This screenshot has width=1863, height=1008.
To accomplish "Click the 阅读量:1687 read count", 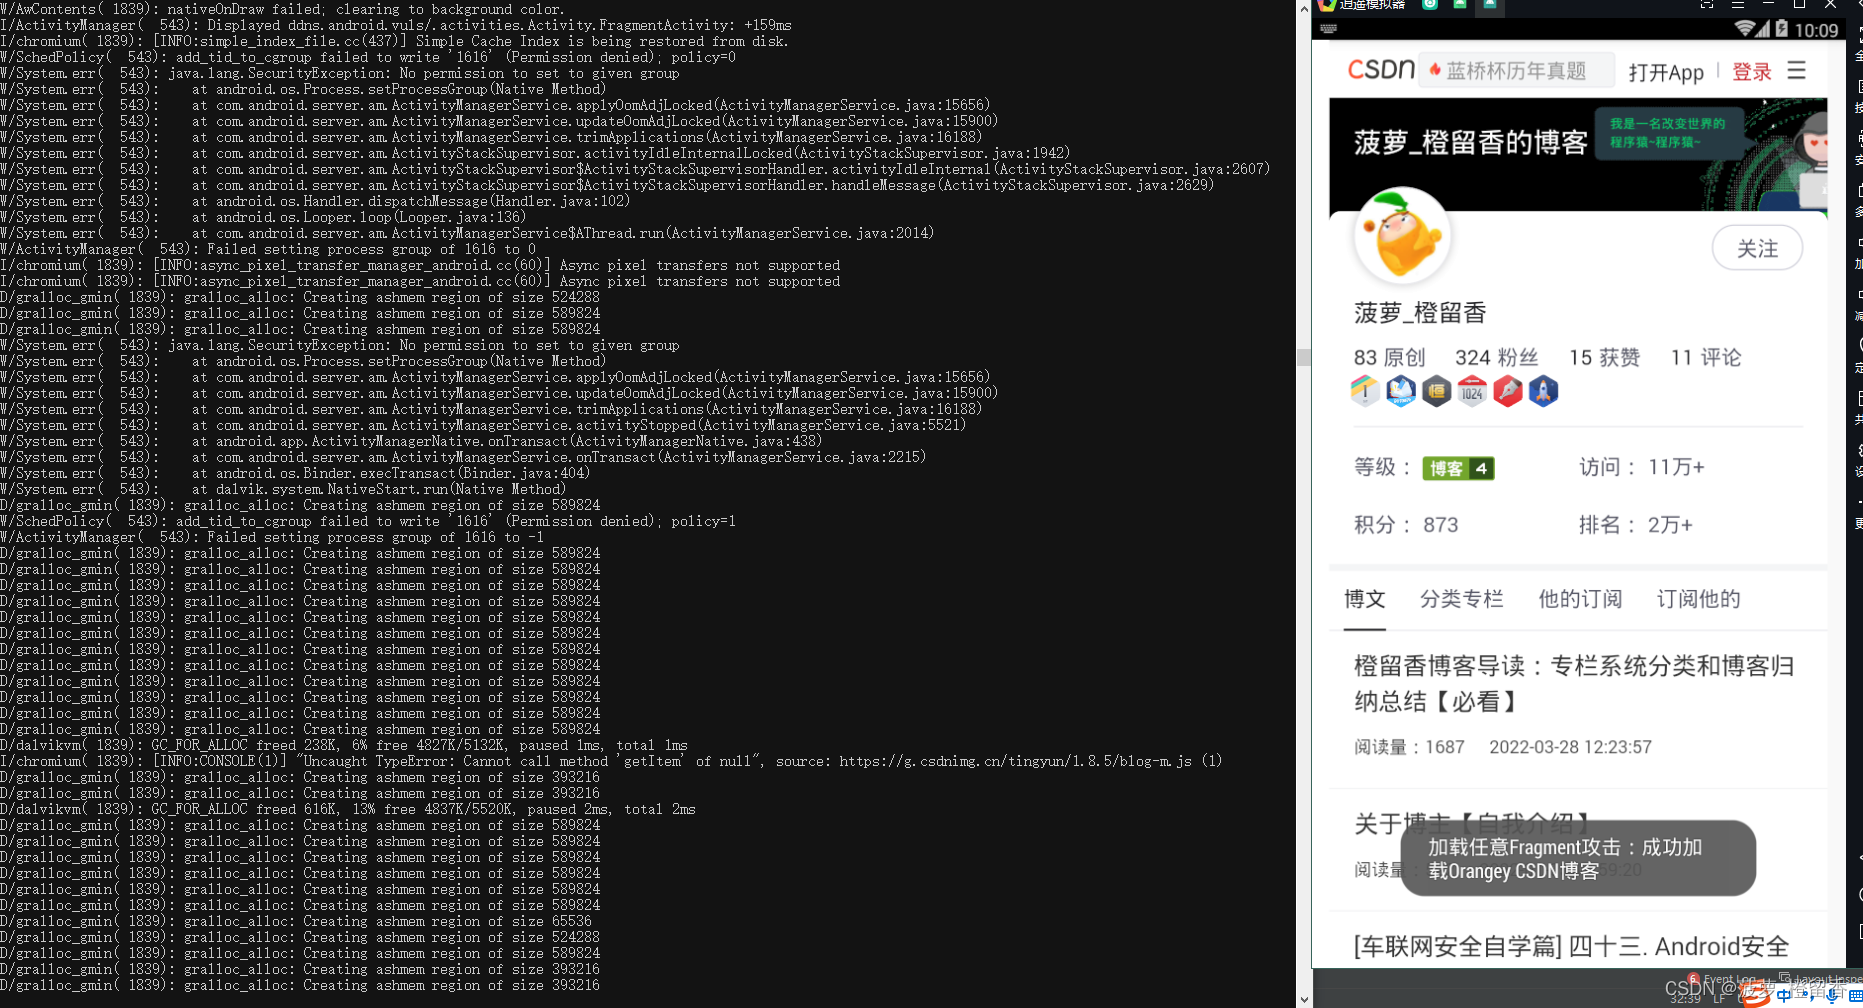I will click(1409, 747).
